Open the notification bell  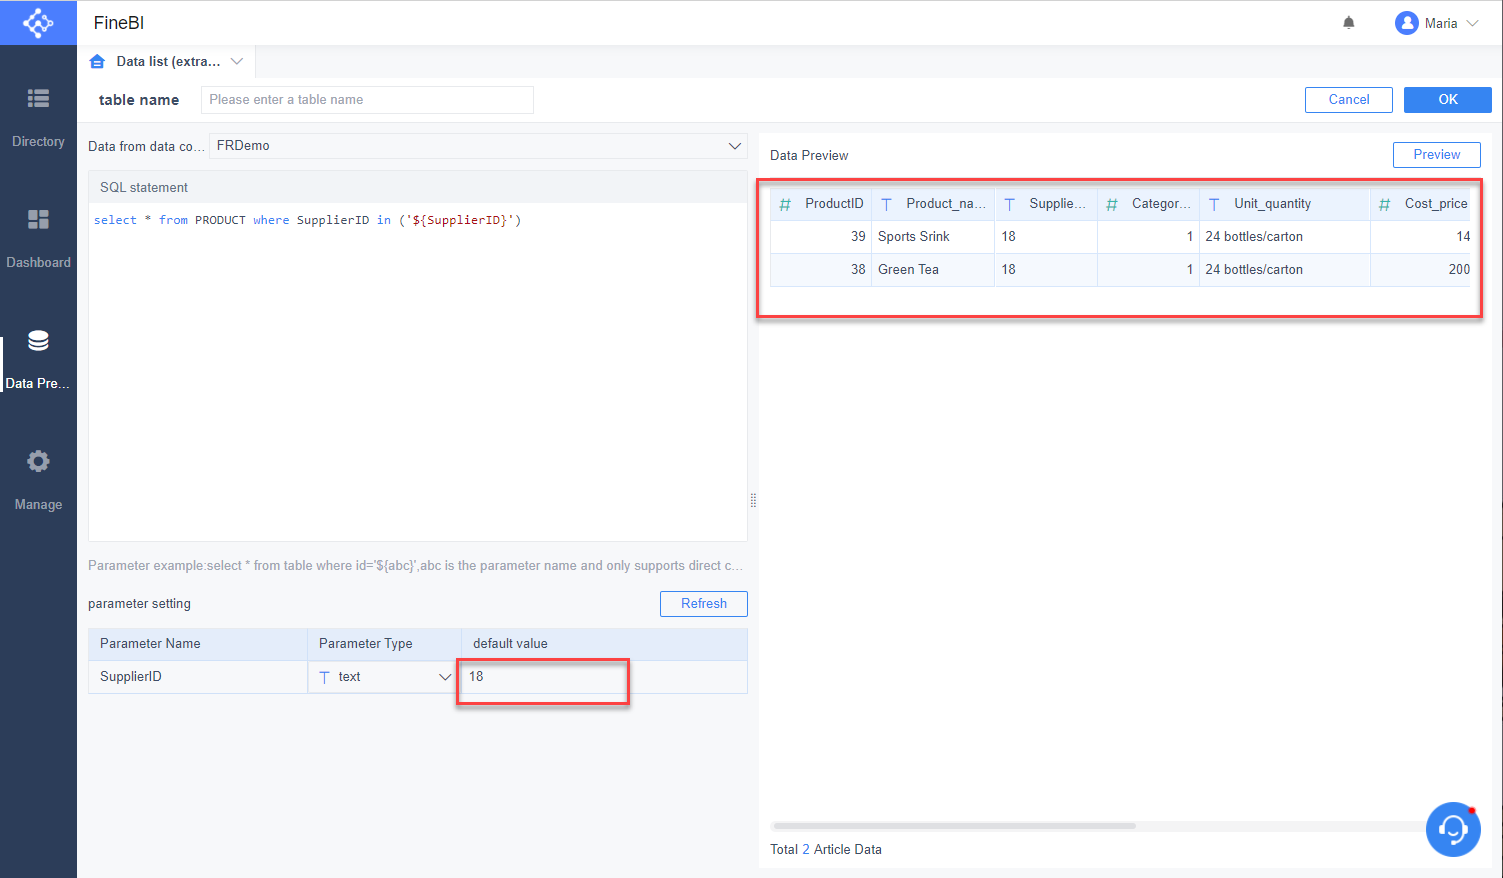pos(1348,22)
